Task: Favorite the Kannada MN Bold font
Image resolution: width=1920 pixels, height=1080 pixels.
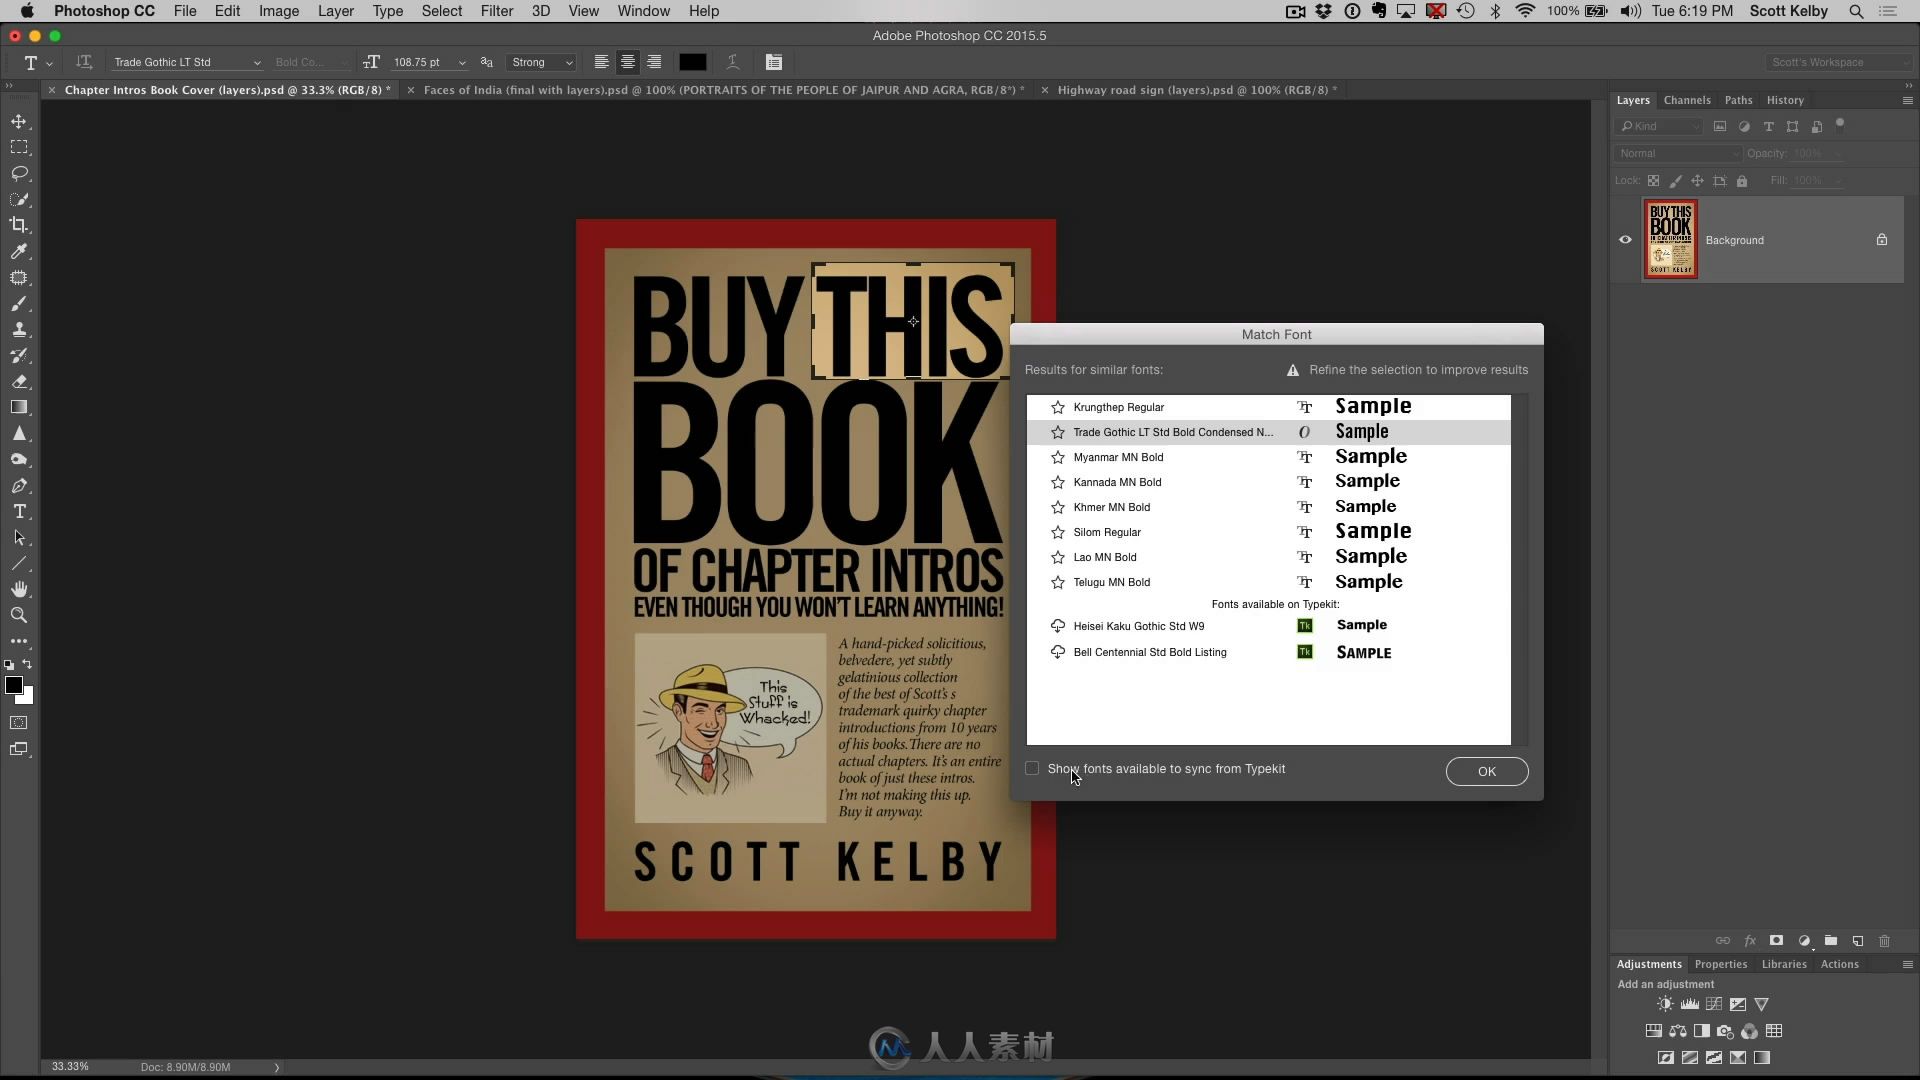Action: click(x=1058, y=482)
